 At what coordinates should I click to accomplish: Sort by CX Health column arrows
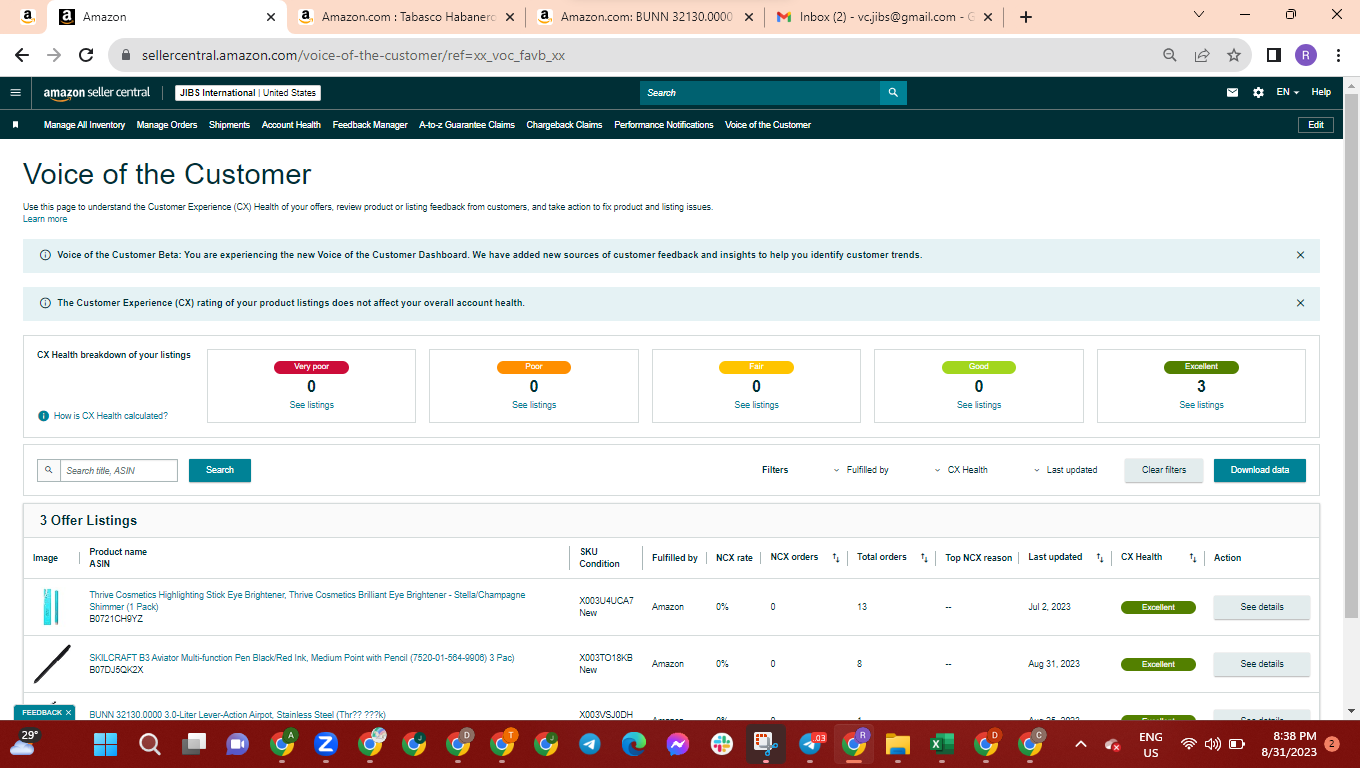[1192, 558]
